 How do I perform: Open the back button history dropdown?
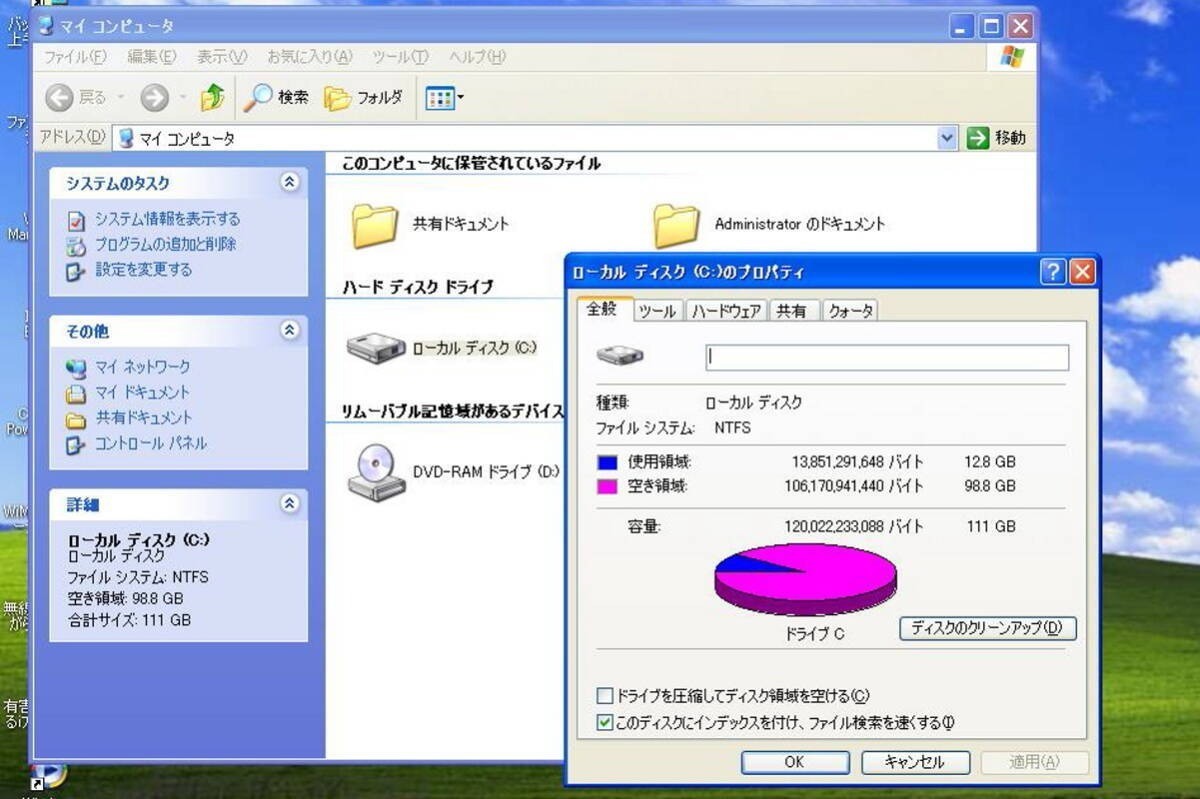[122, 97]
